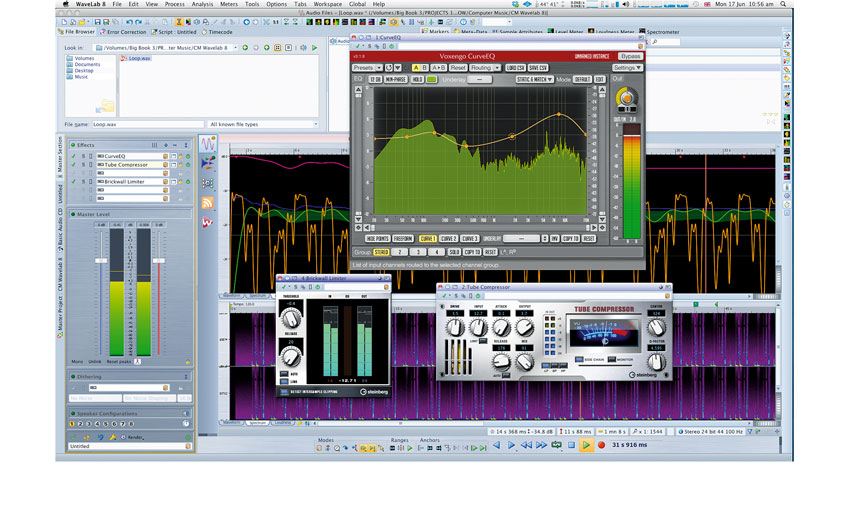The height and width of the screenshot is (505, 850).
Task: Open the Analysis menu
Action: pos(202,4)
